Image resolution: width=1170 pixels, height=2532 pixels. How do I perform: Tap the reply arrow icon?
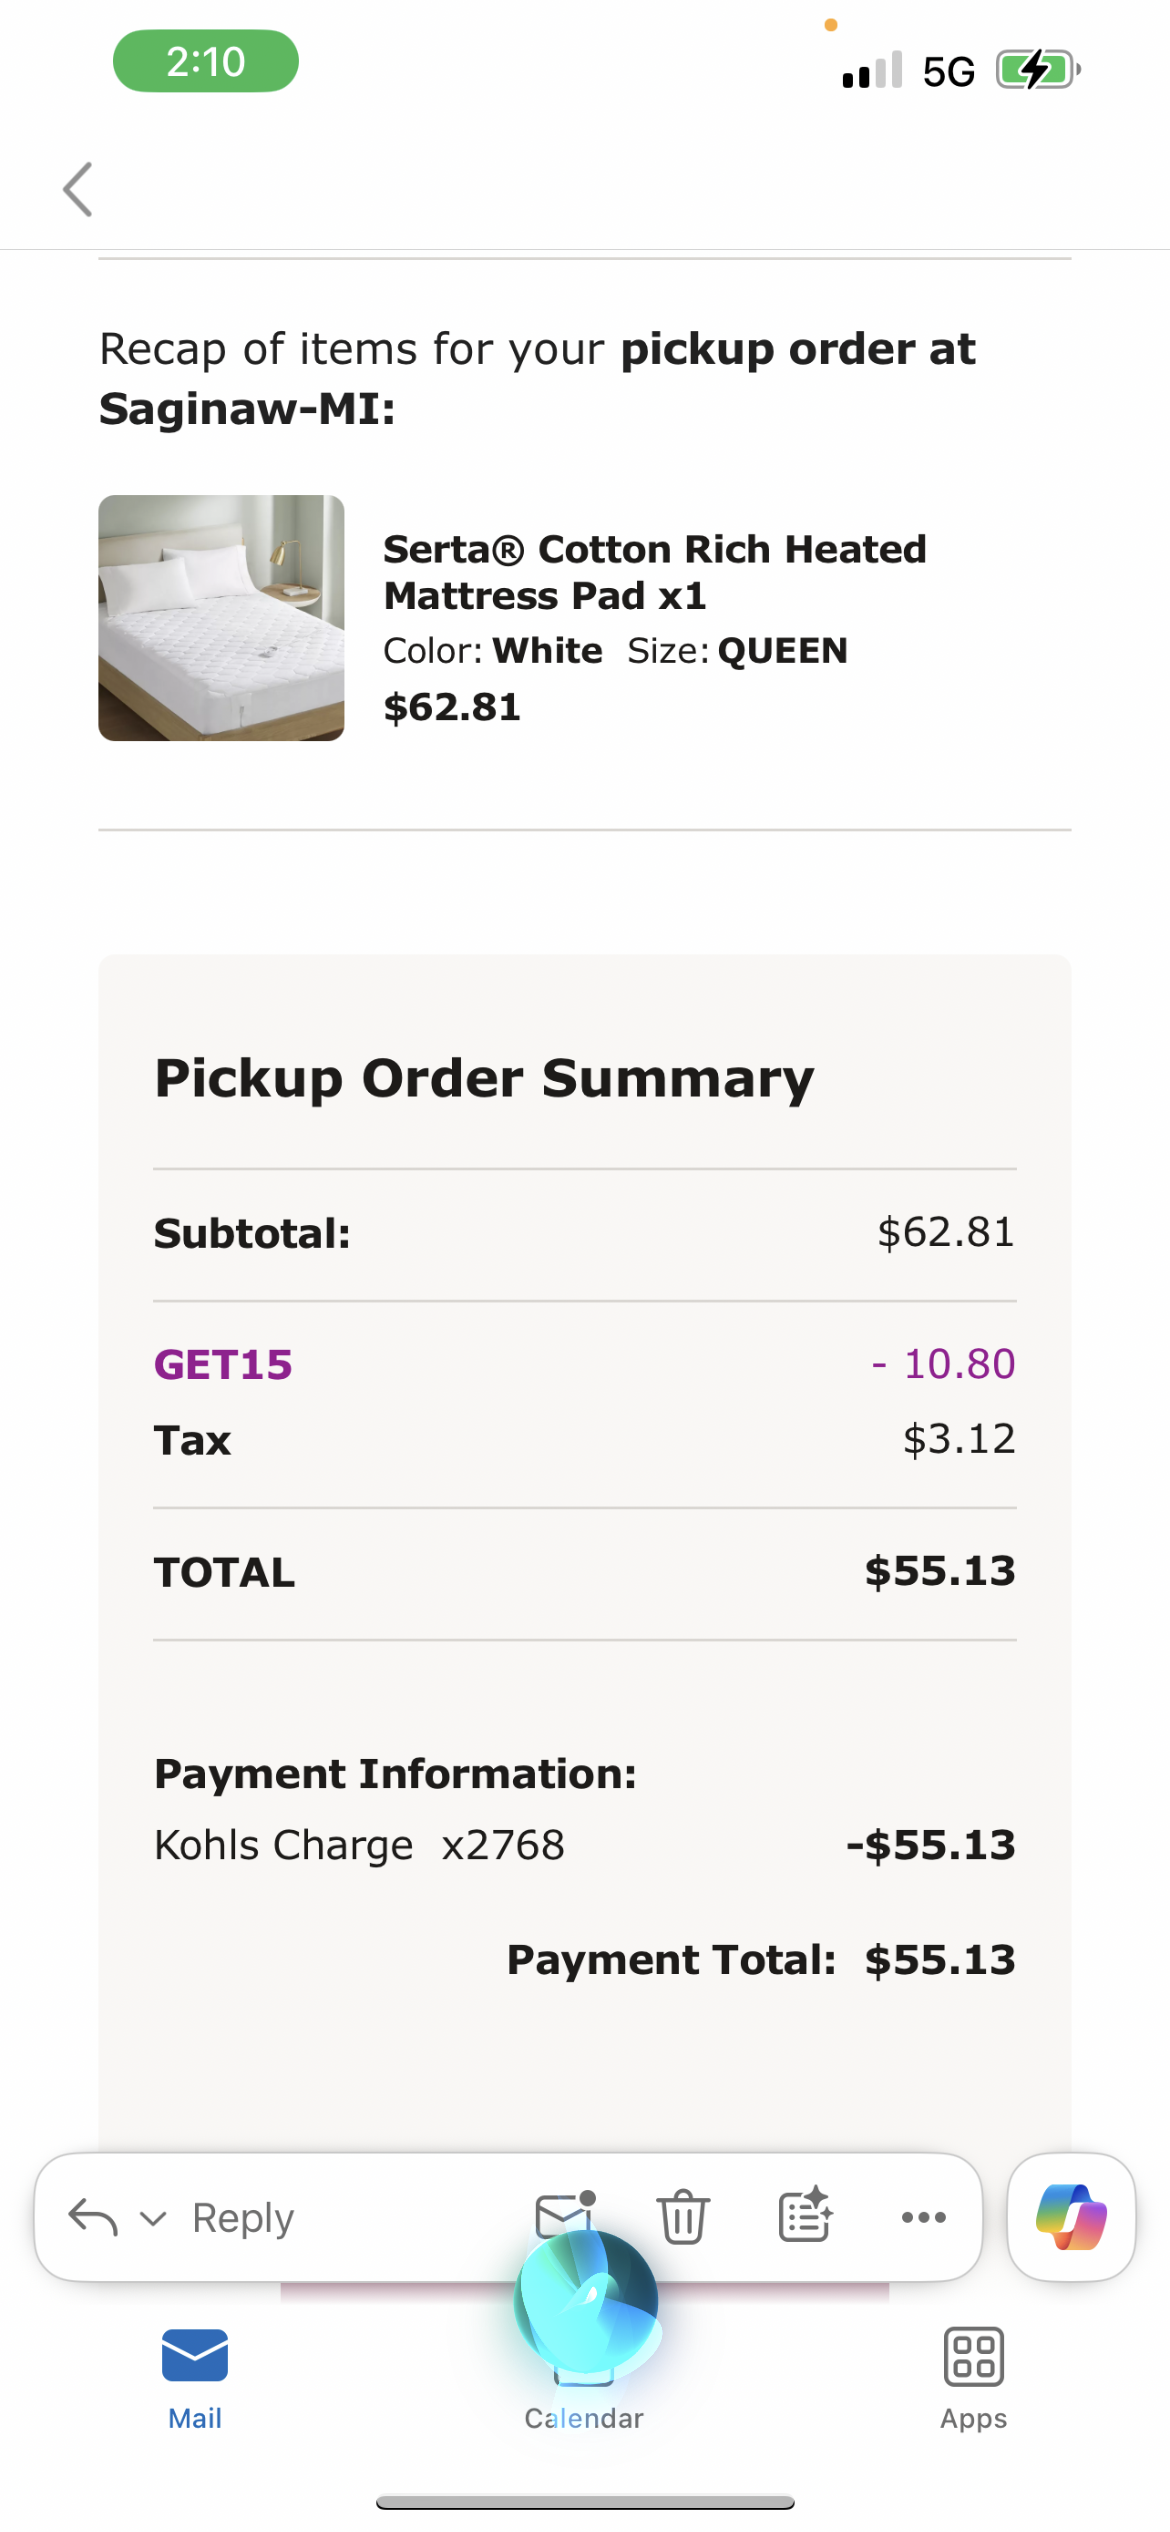pos(93,2217)
